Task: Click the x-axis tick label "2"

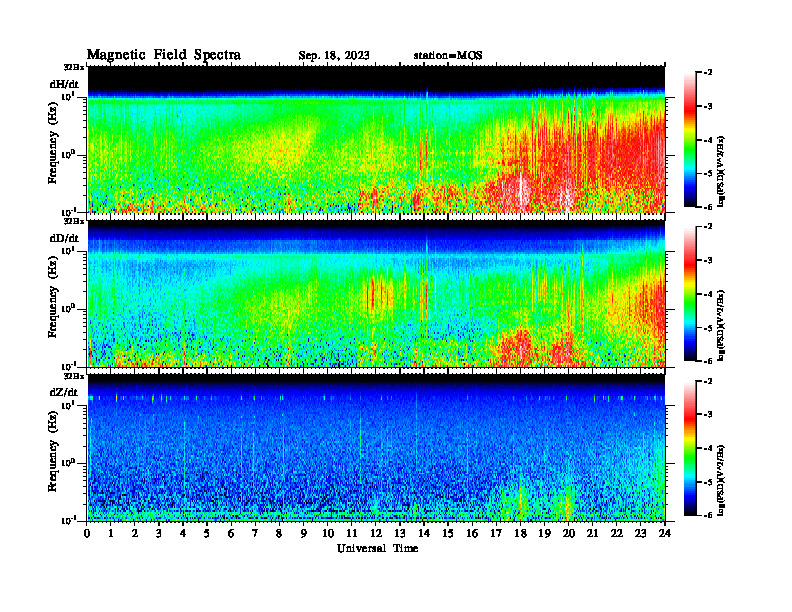Action: 135,533
